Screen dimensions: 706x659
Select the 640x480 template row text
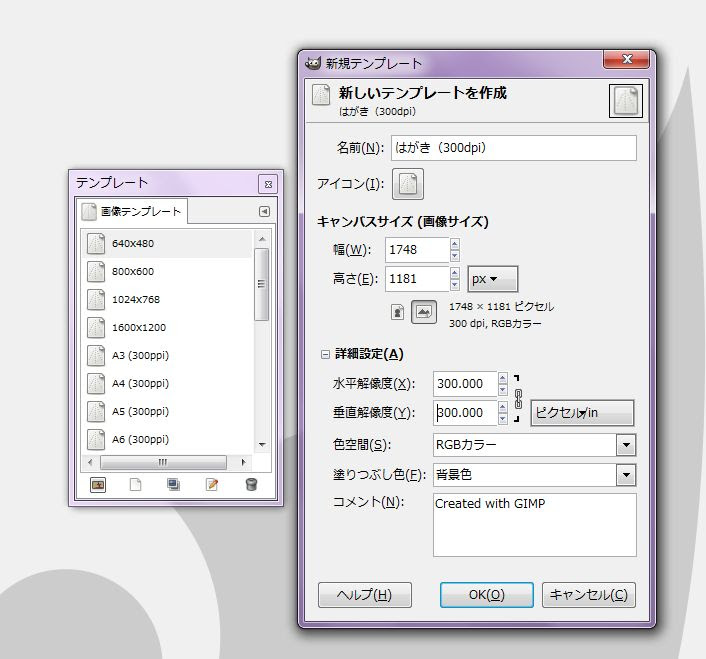pyautogui.click(x=133, y=244)
